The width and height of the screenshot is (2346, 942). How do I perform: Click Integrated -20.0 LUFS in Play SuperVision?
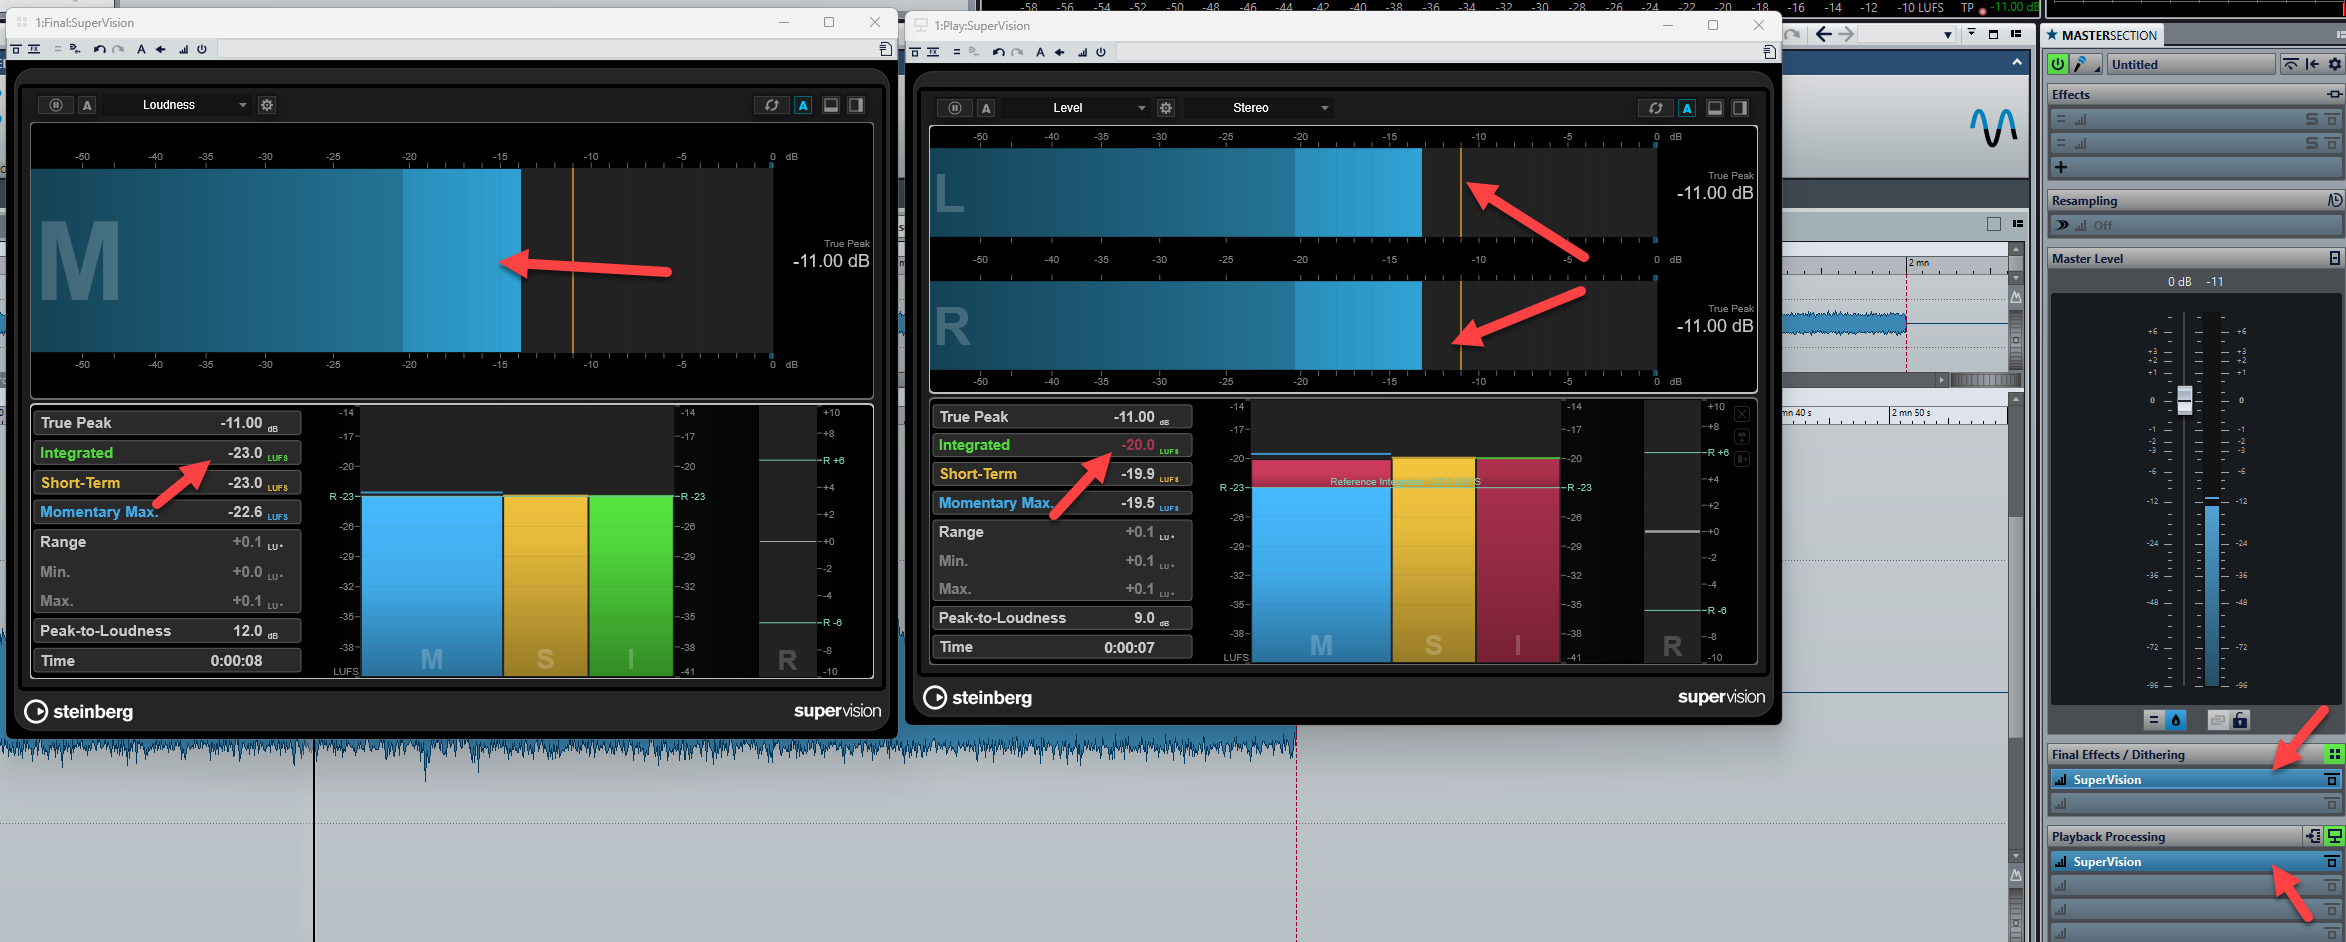pyautogui.click(x=1061, y=445)
